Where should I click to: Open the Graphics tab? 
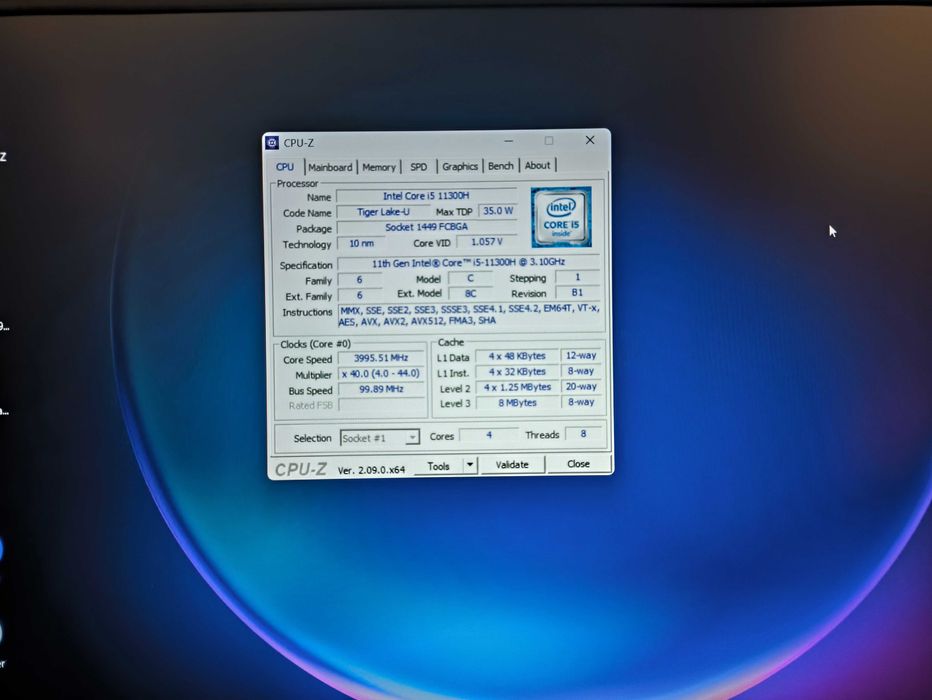(459, 166)
